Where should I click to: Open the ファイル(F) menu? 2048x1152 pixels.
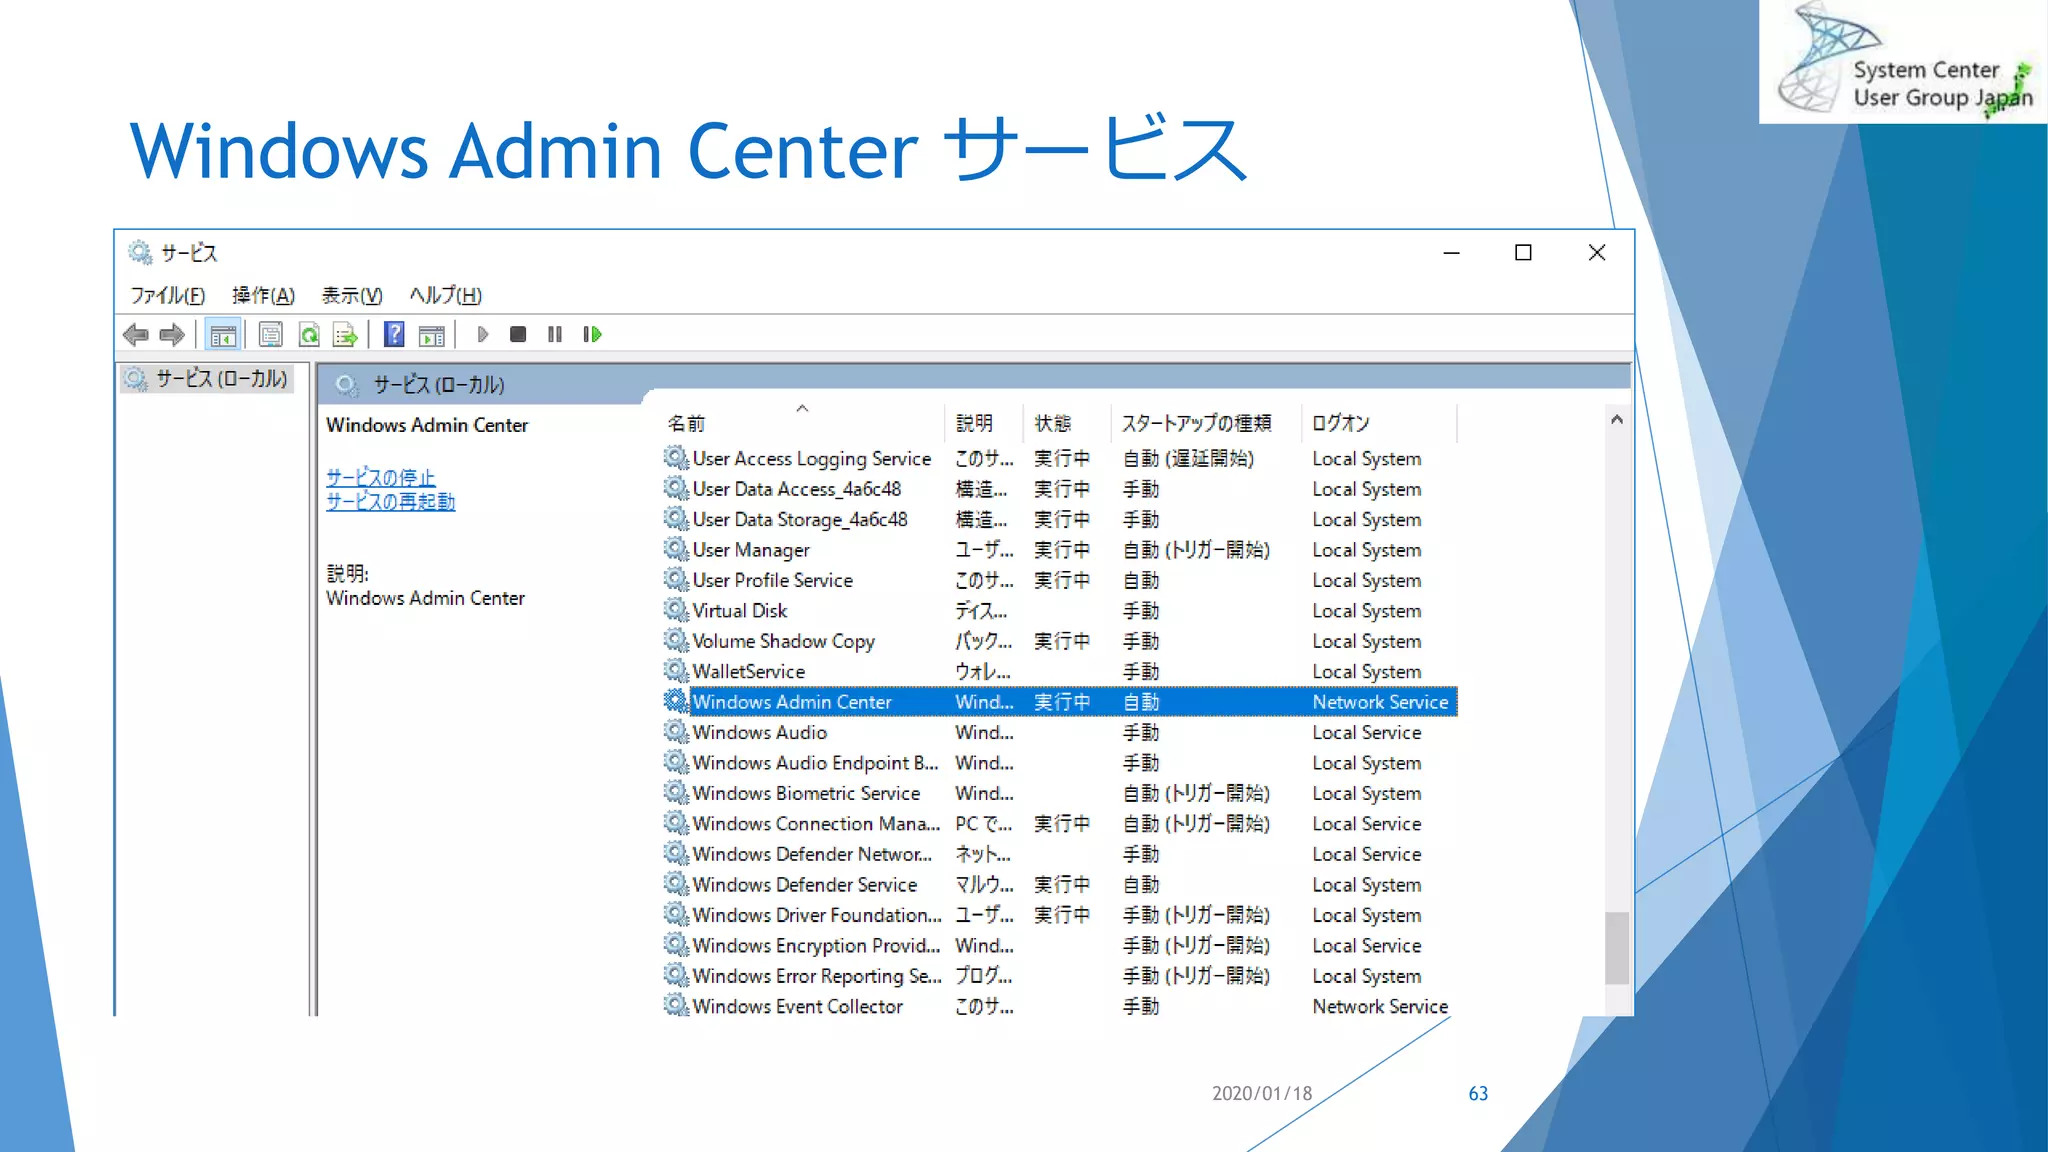[167, 295]
